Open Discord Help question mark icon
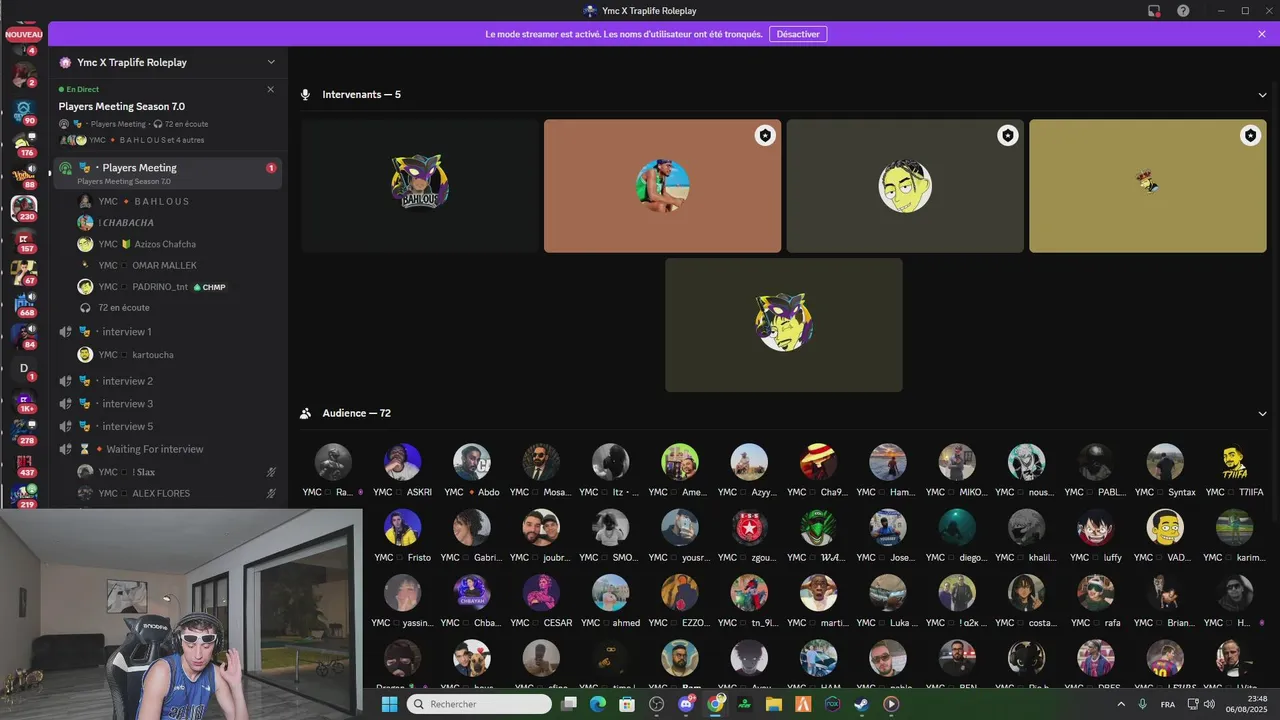Image resolution: width=1280 pixels, height=720 pixels. [1183, 11]
